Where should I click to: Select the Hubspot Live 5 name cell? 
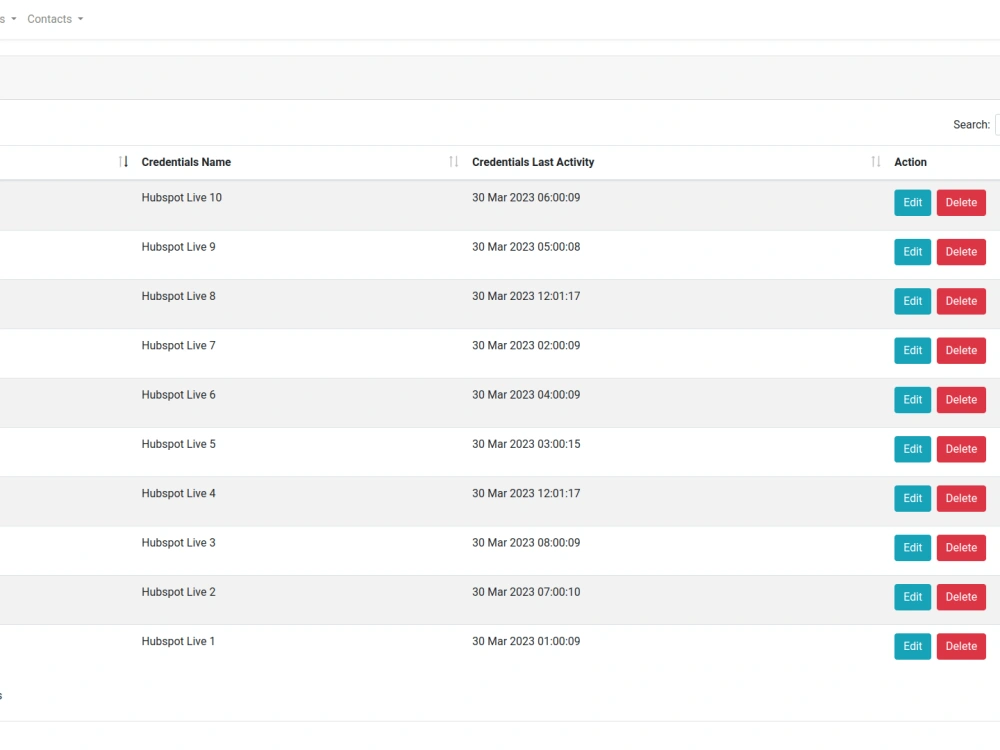179,444
